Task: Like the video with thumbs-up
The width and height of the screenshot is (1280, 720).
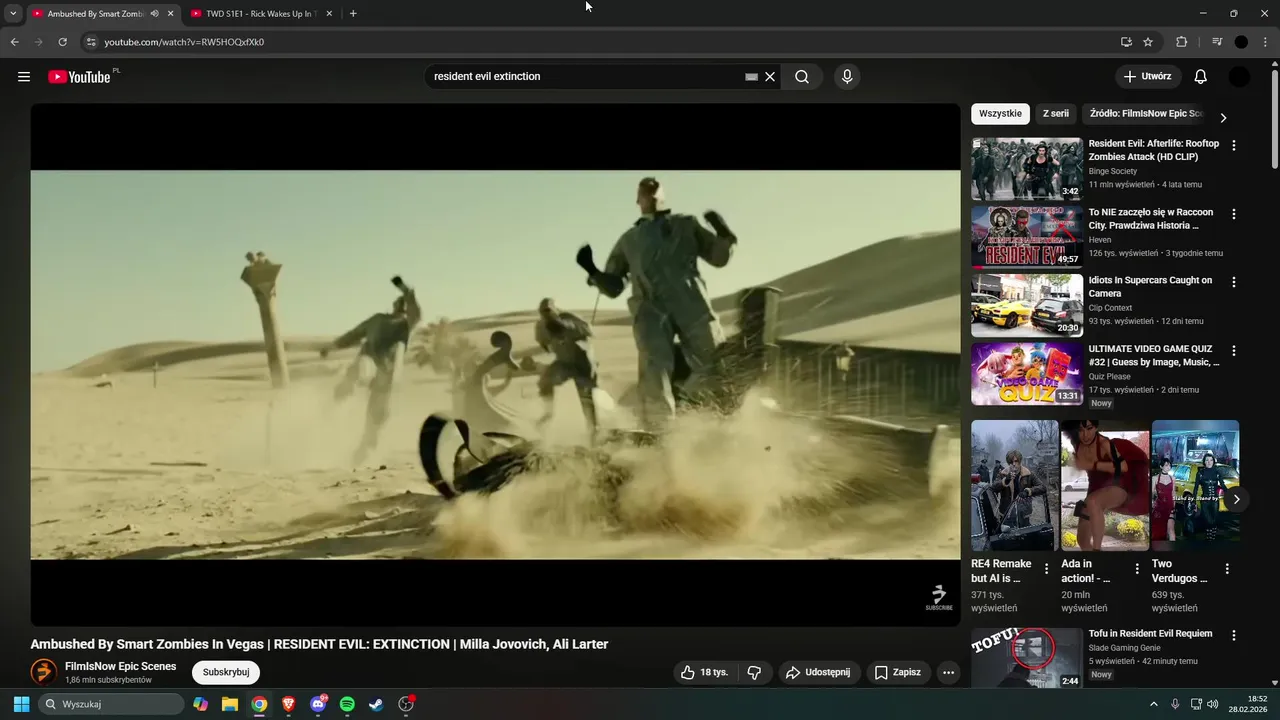Action: coord(705,673)
